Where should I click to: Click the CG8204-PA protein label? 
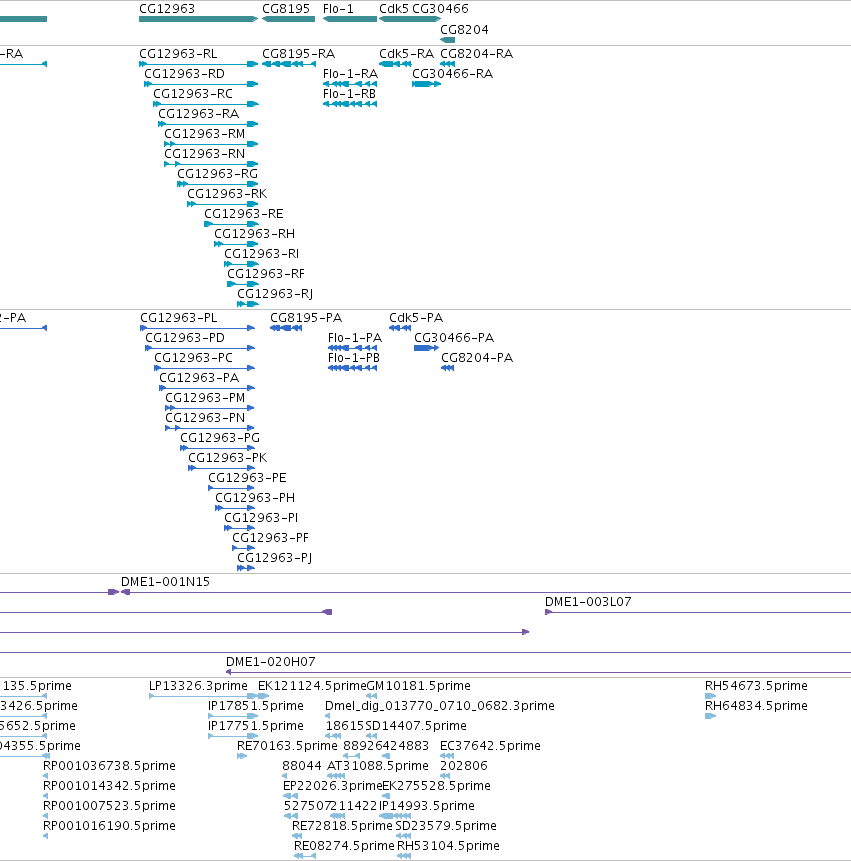[x=477, y=358]
